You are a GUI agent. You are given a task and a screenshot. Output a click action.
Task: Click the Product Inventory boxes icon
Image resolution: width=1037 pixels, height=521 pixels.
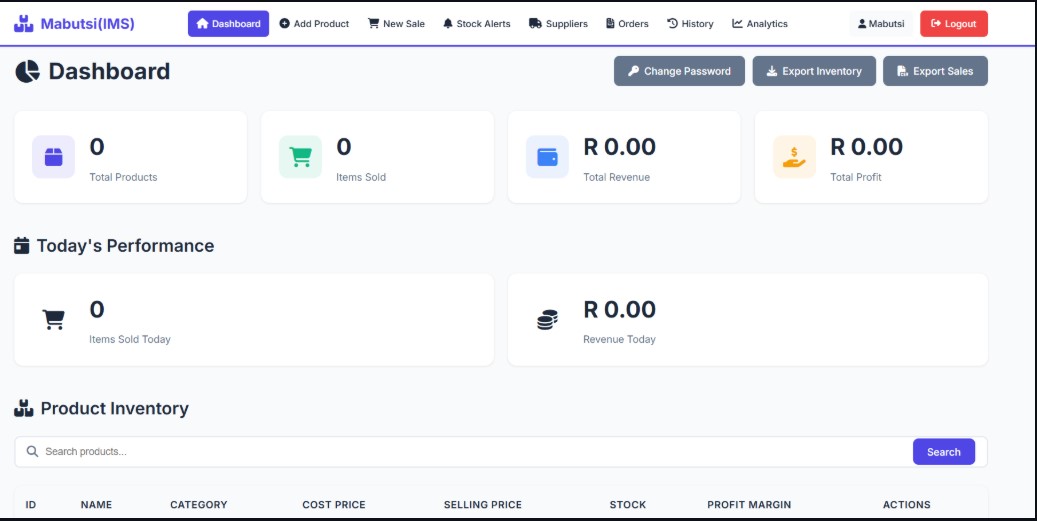pos(24,409)
